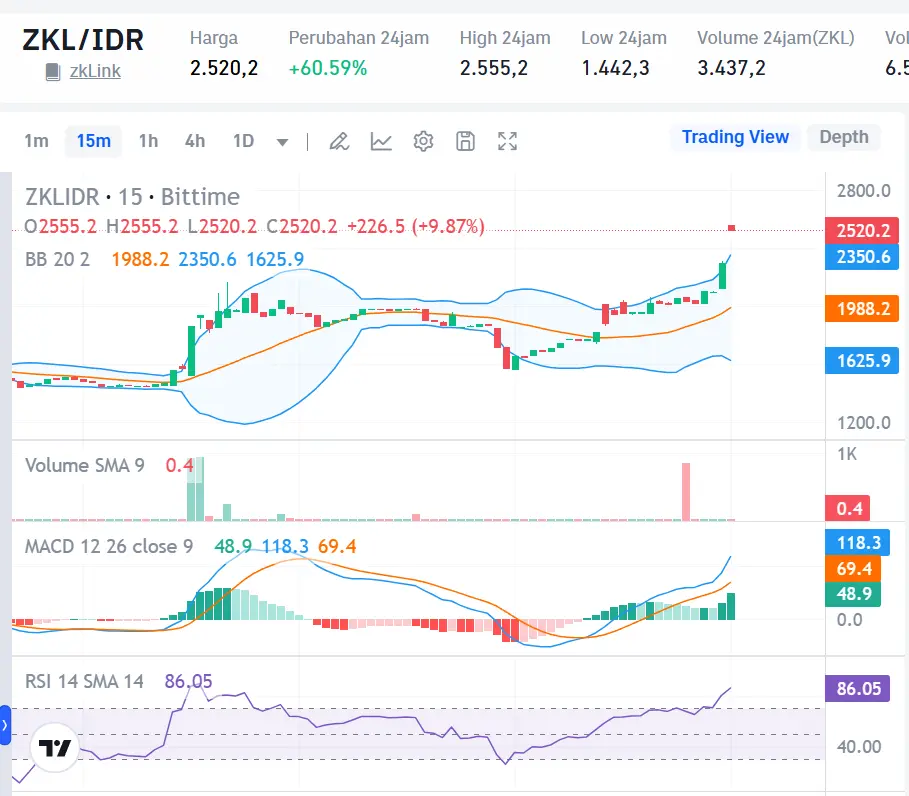Open chart settings with the gear icon
909x796 pixels.
[423, 141]
